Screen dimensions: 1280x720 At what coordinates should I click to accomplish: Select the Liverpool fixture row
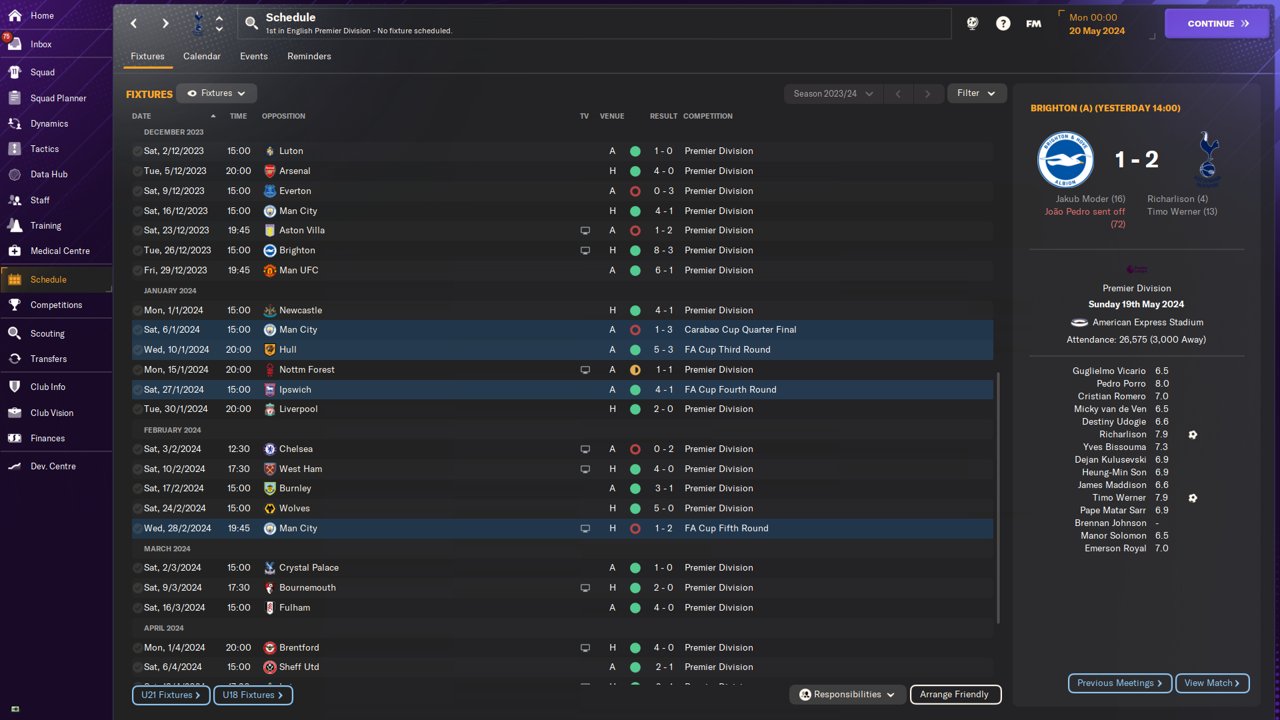[500, 409]
